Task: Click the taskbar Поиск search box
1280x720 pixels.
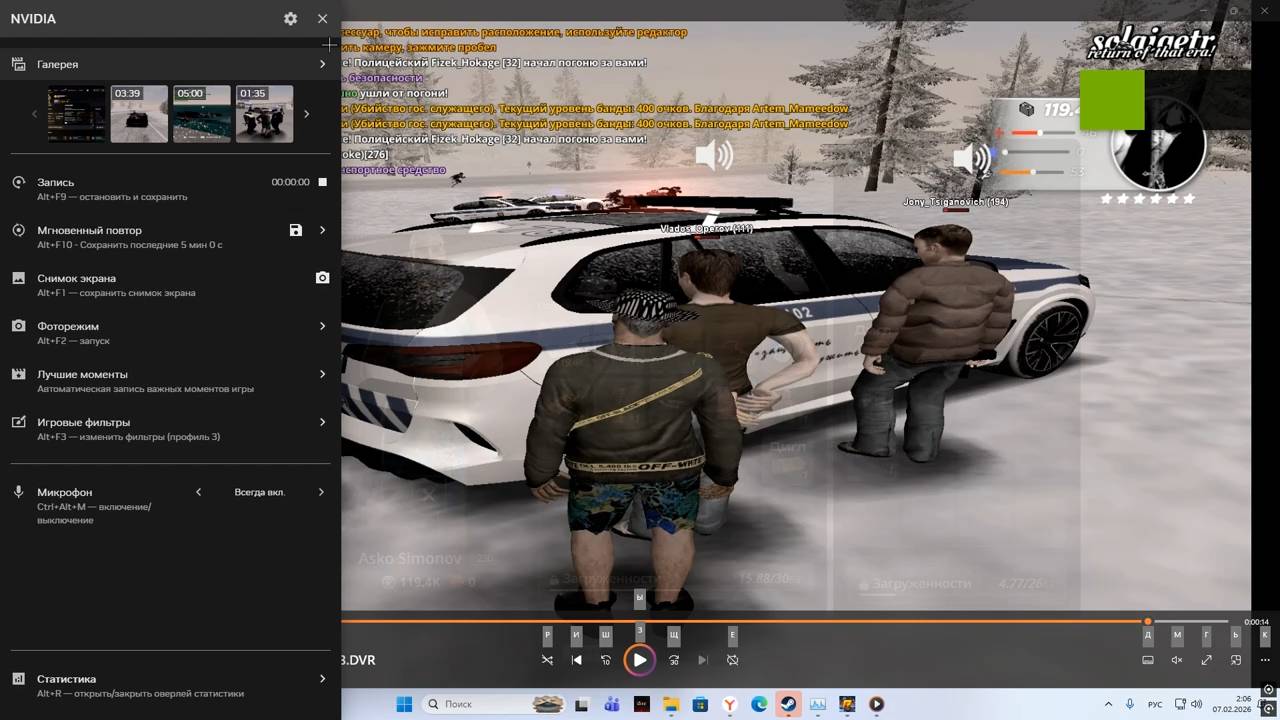Action: click(x=495, y=704)
